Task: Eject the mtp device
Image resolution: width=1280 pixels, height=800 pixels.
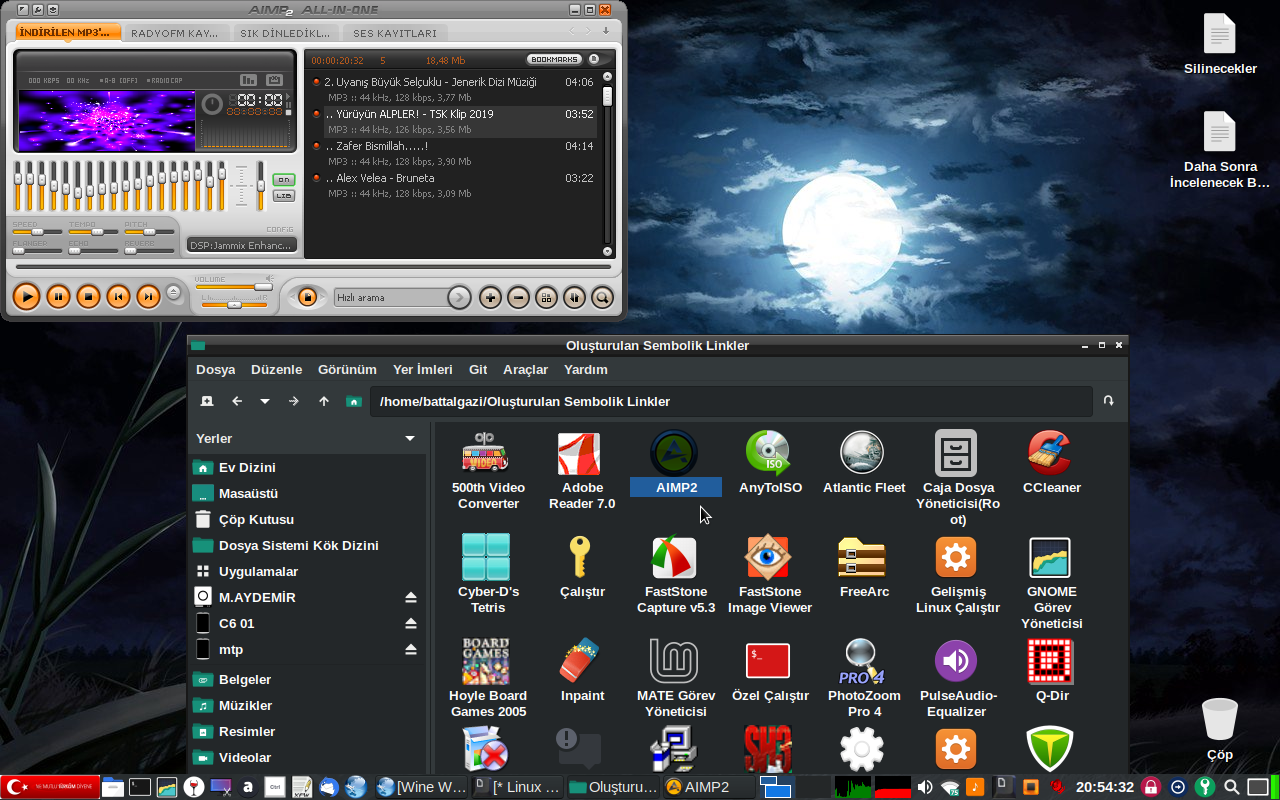Action: (x=410, y=649)
